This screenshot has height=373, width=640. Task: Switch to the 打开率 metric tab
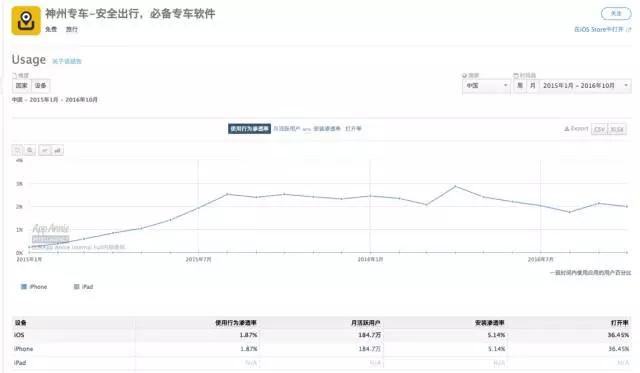(x=353, y=129)
